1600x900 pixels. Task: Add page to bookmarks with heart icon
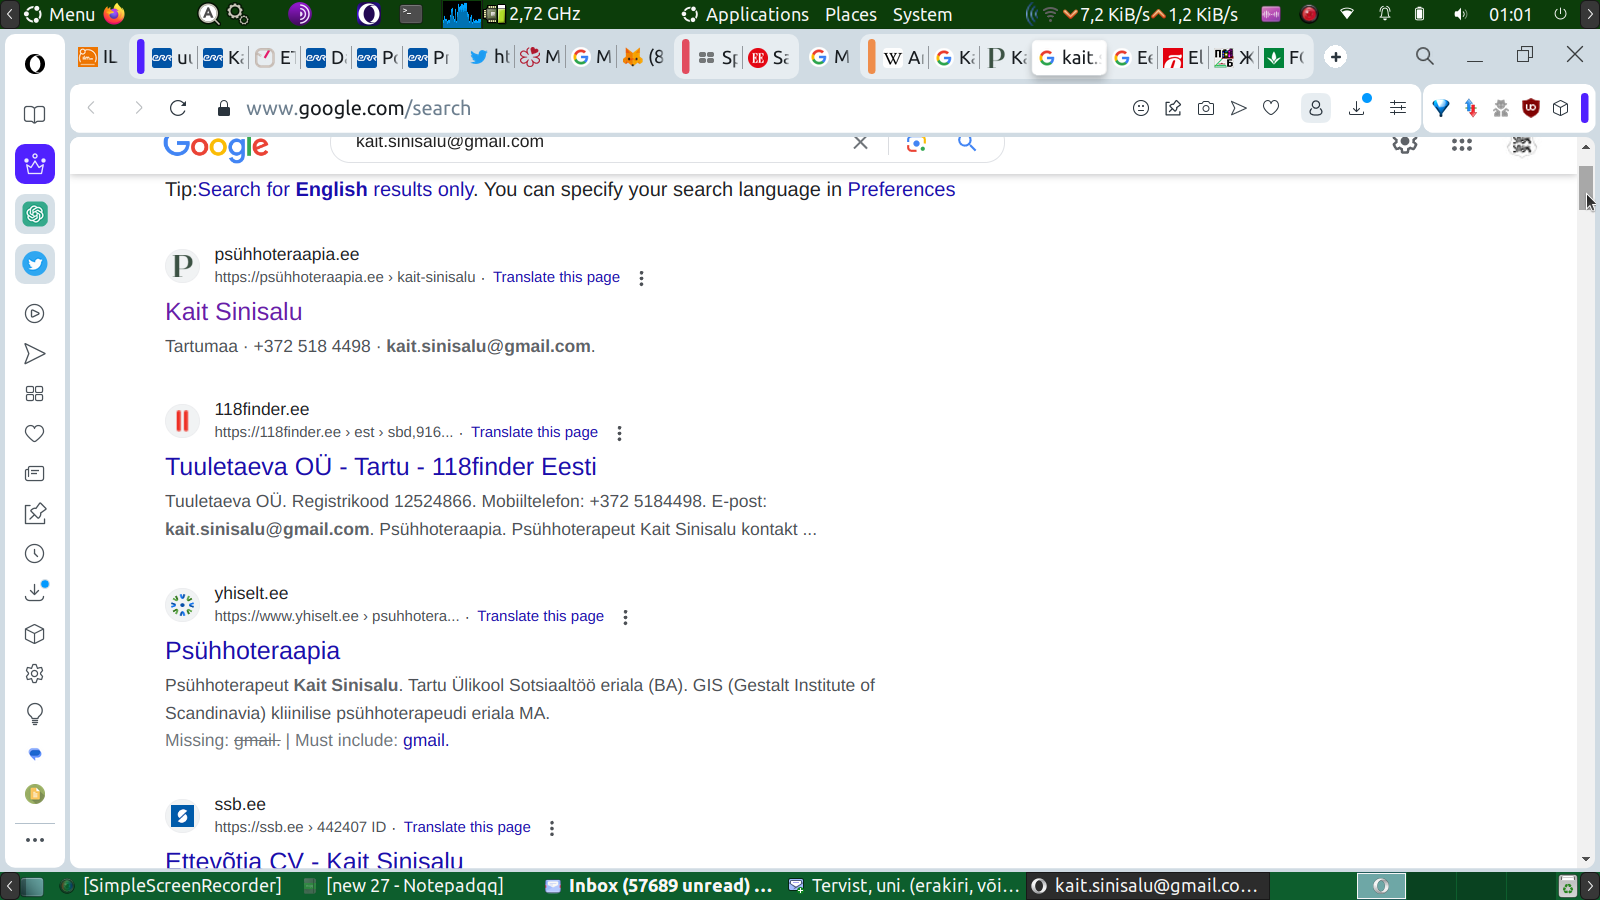click(1271, 108)
